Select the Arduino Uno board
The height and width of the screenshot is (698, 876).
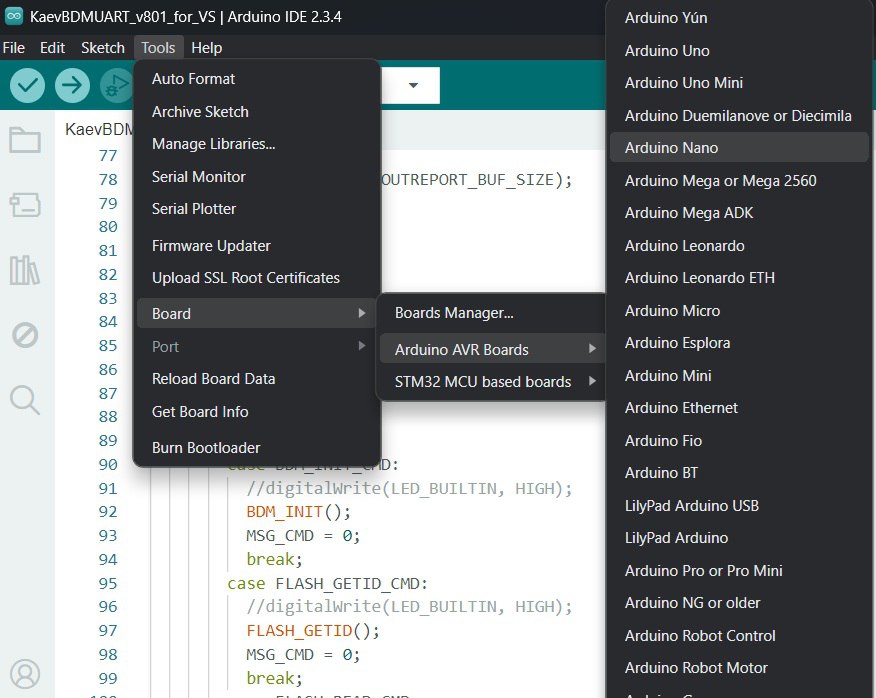pos(739,51)
